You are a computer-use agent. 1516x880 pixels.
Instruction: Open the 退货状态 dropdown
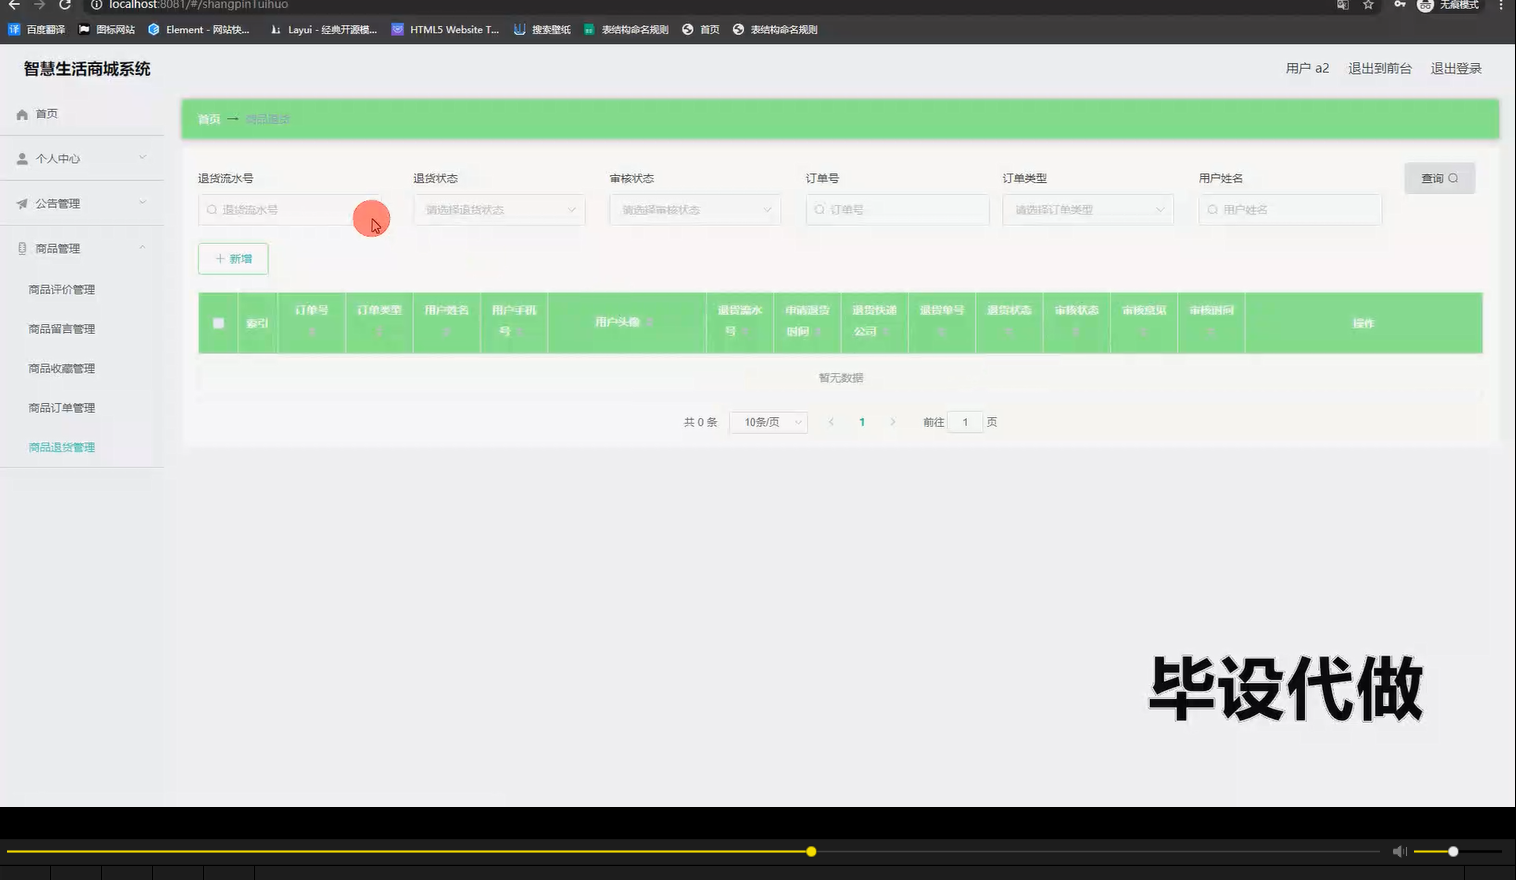[498, 209]
